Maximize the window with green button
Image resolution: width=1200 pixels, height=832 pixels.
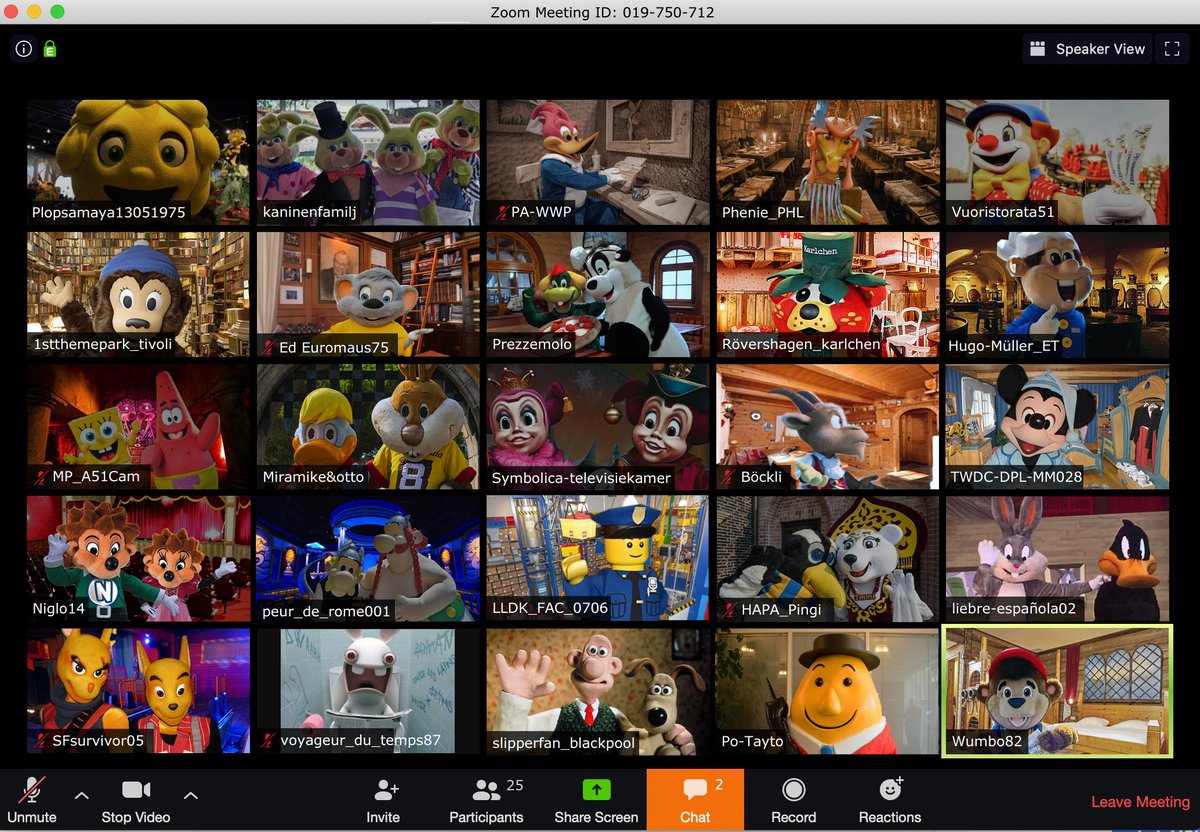point(57,12)
